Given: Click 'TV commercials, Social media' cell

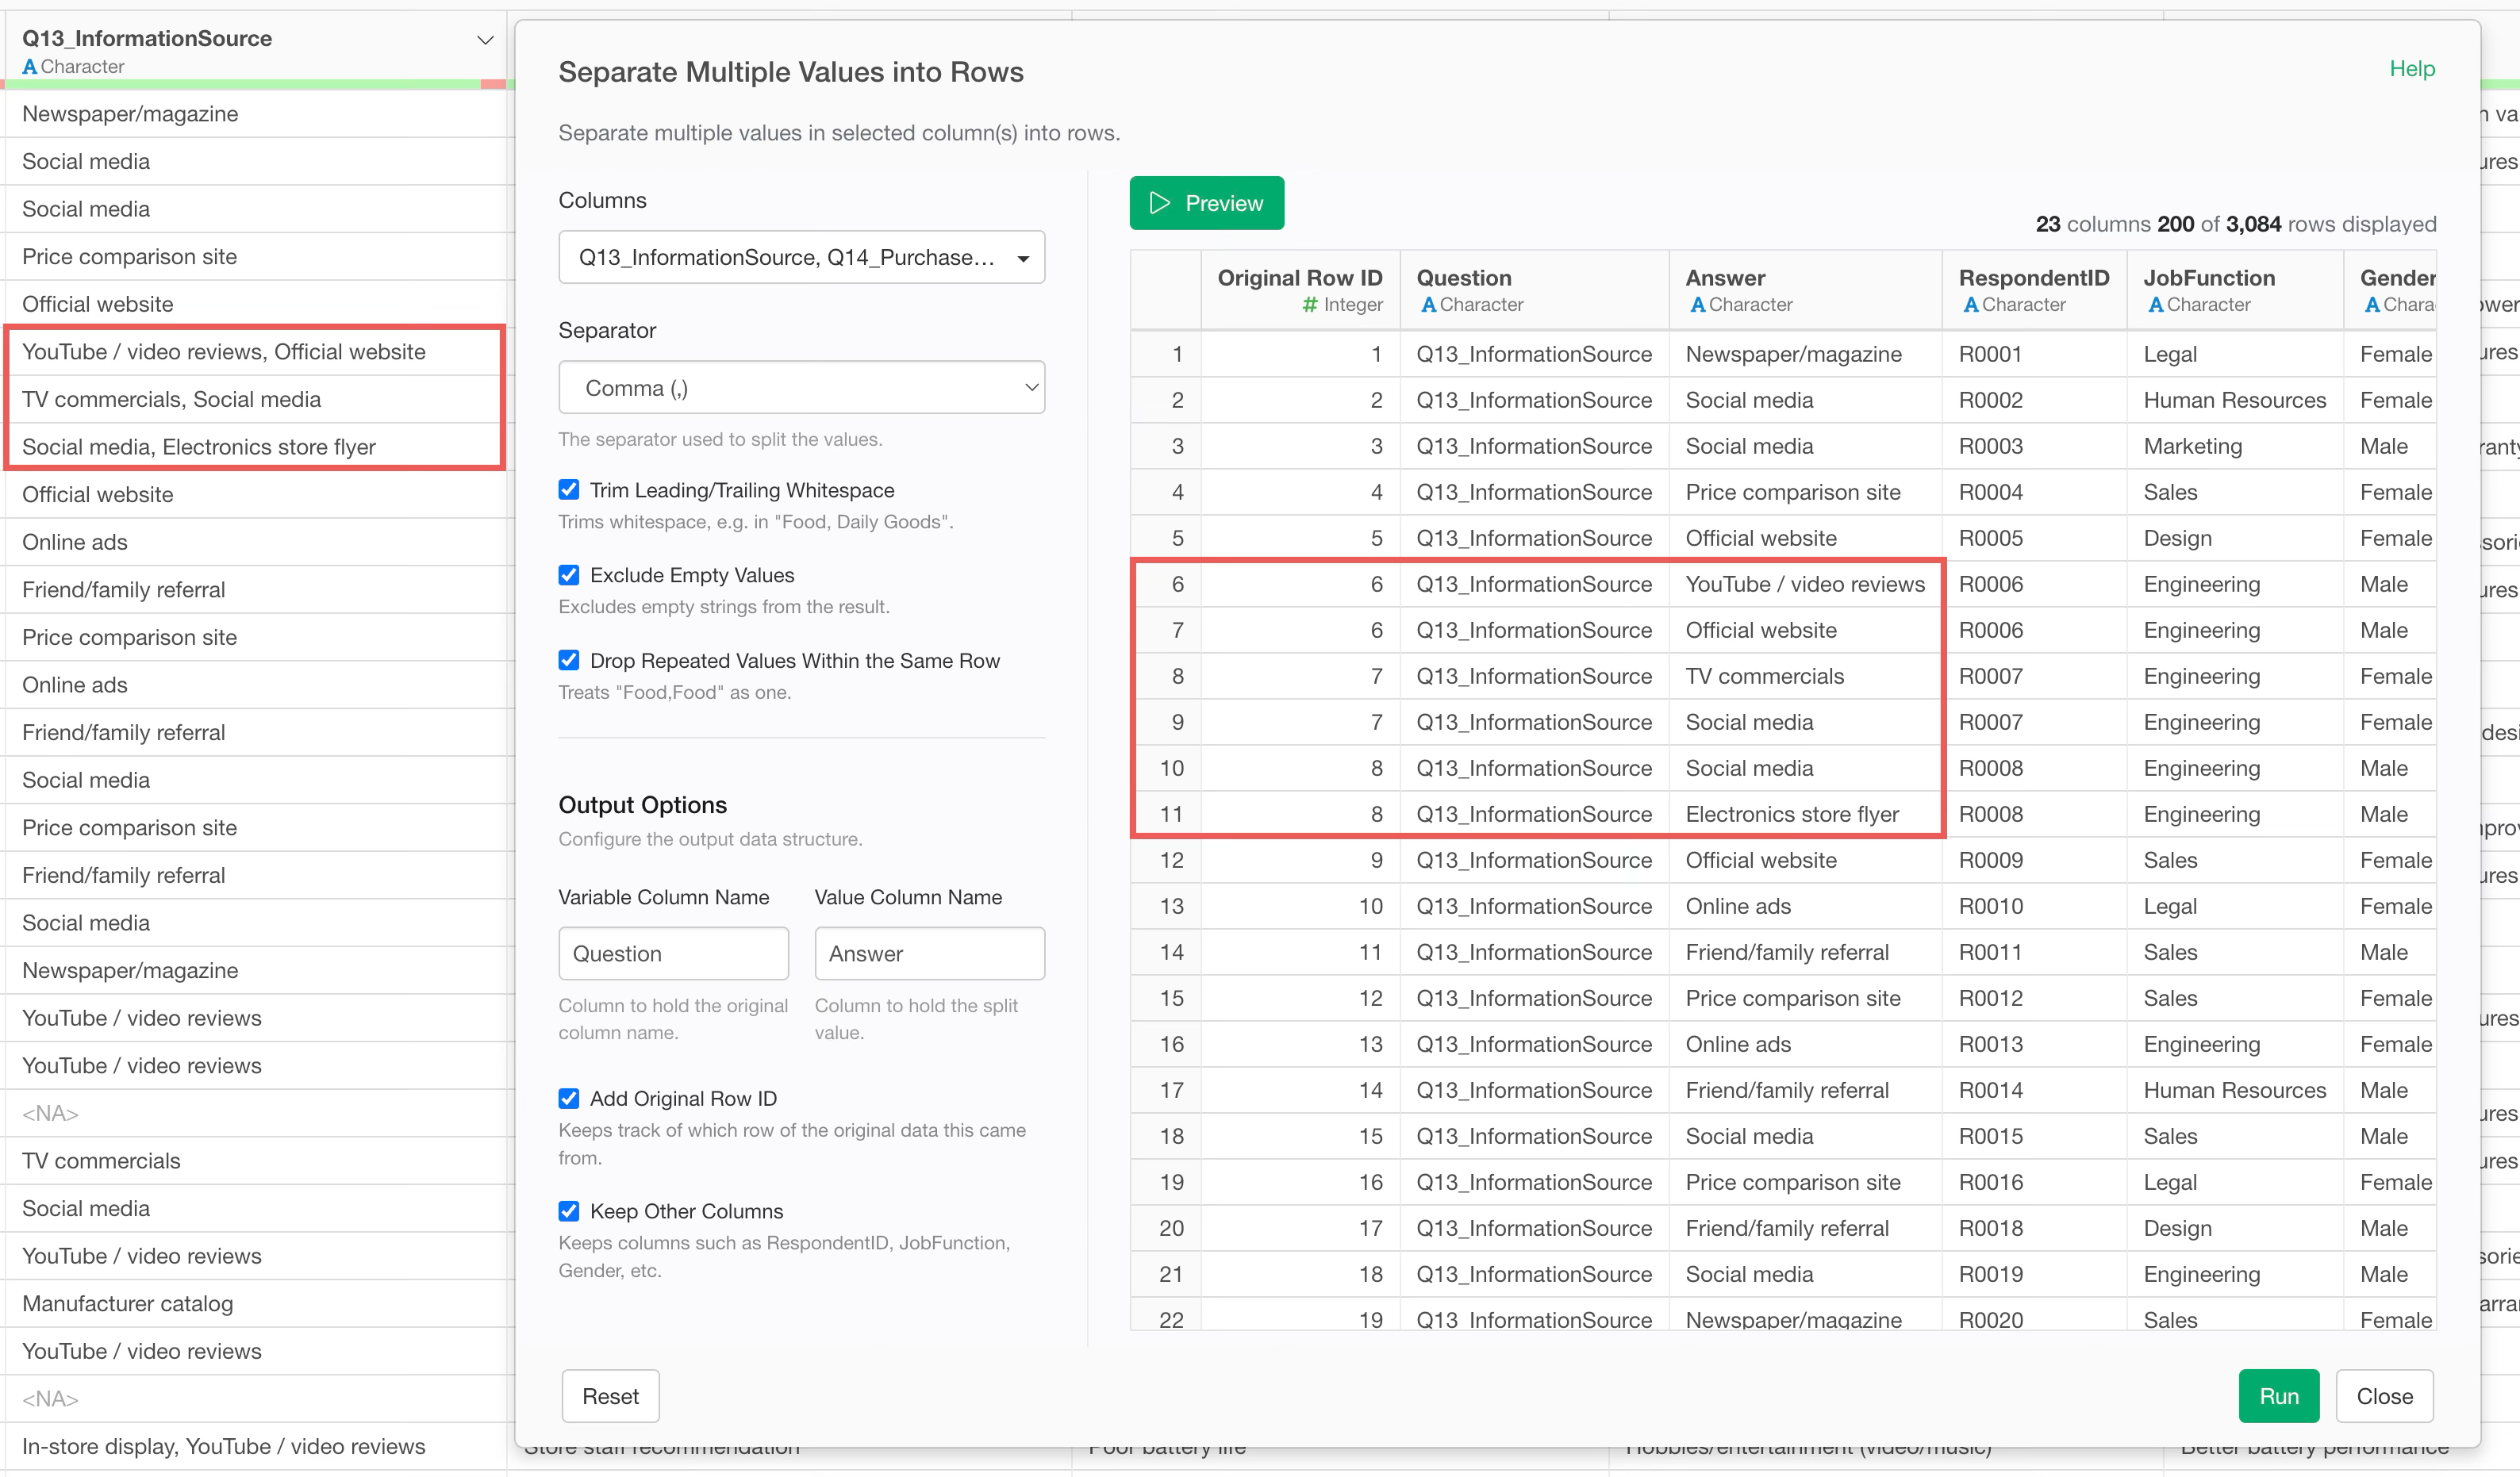Looking at the screenshot, I should pyautogui.click(x=255, y=399).
